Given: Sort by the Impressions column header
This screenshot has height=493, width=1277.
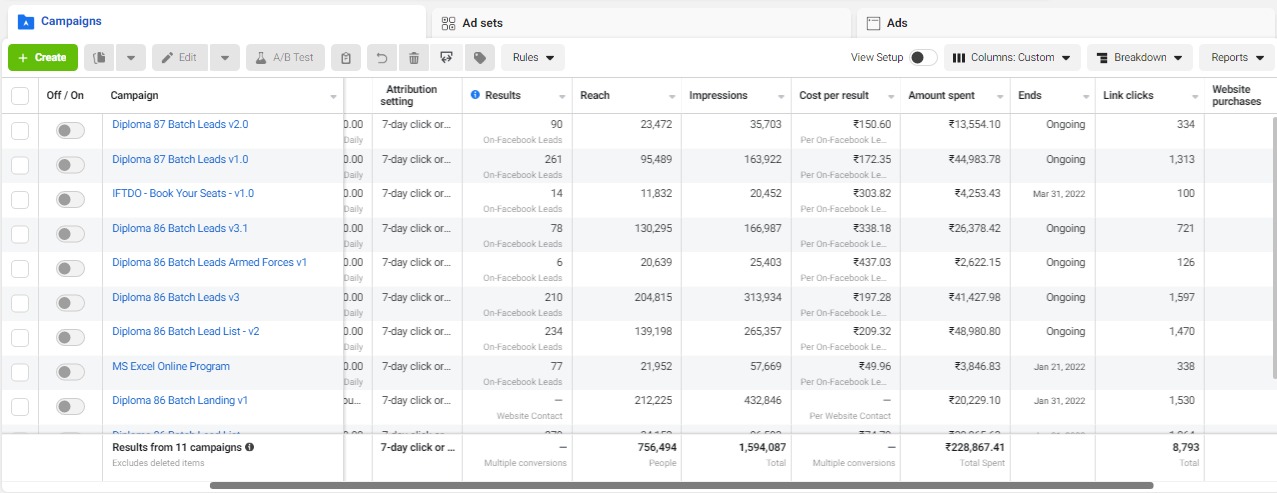Looking at the screenshot, I should [x=736, y=96].
